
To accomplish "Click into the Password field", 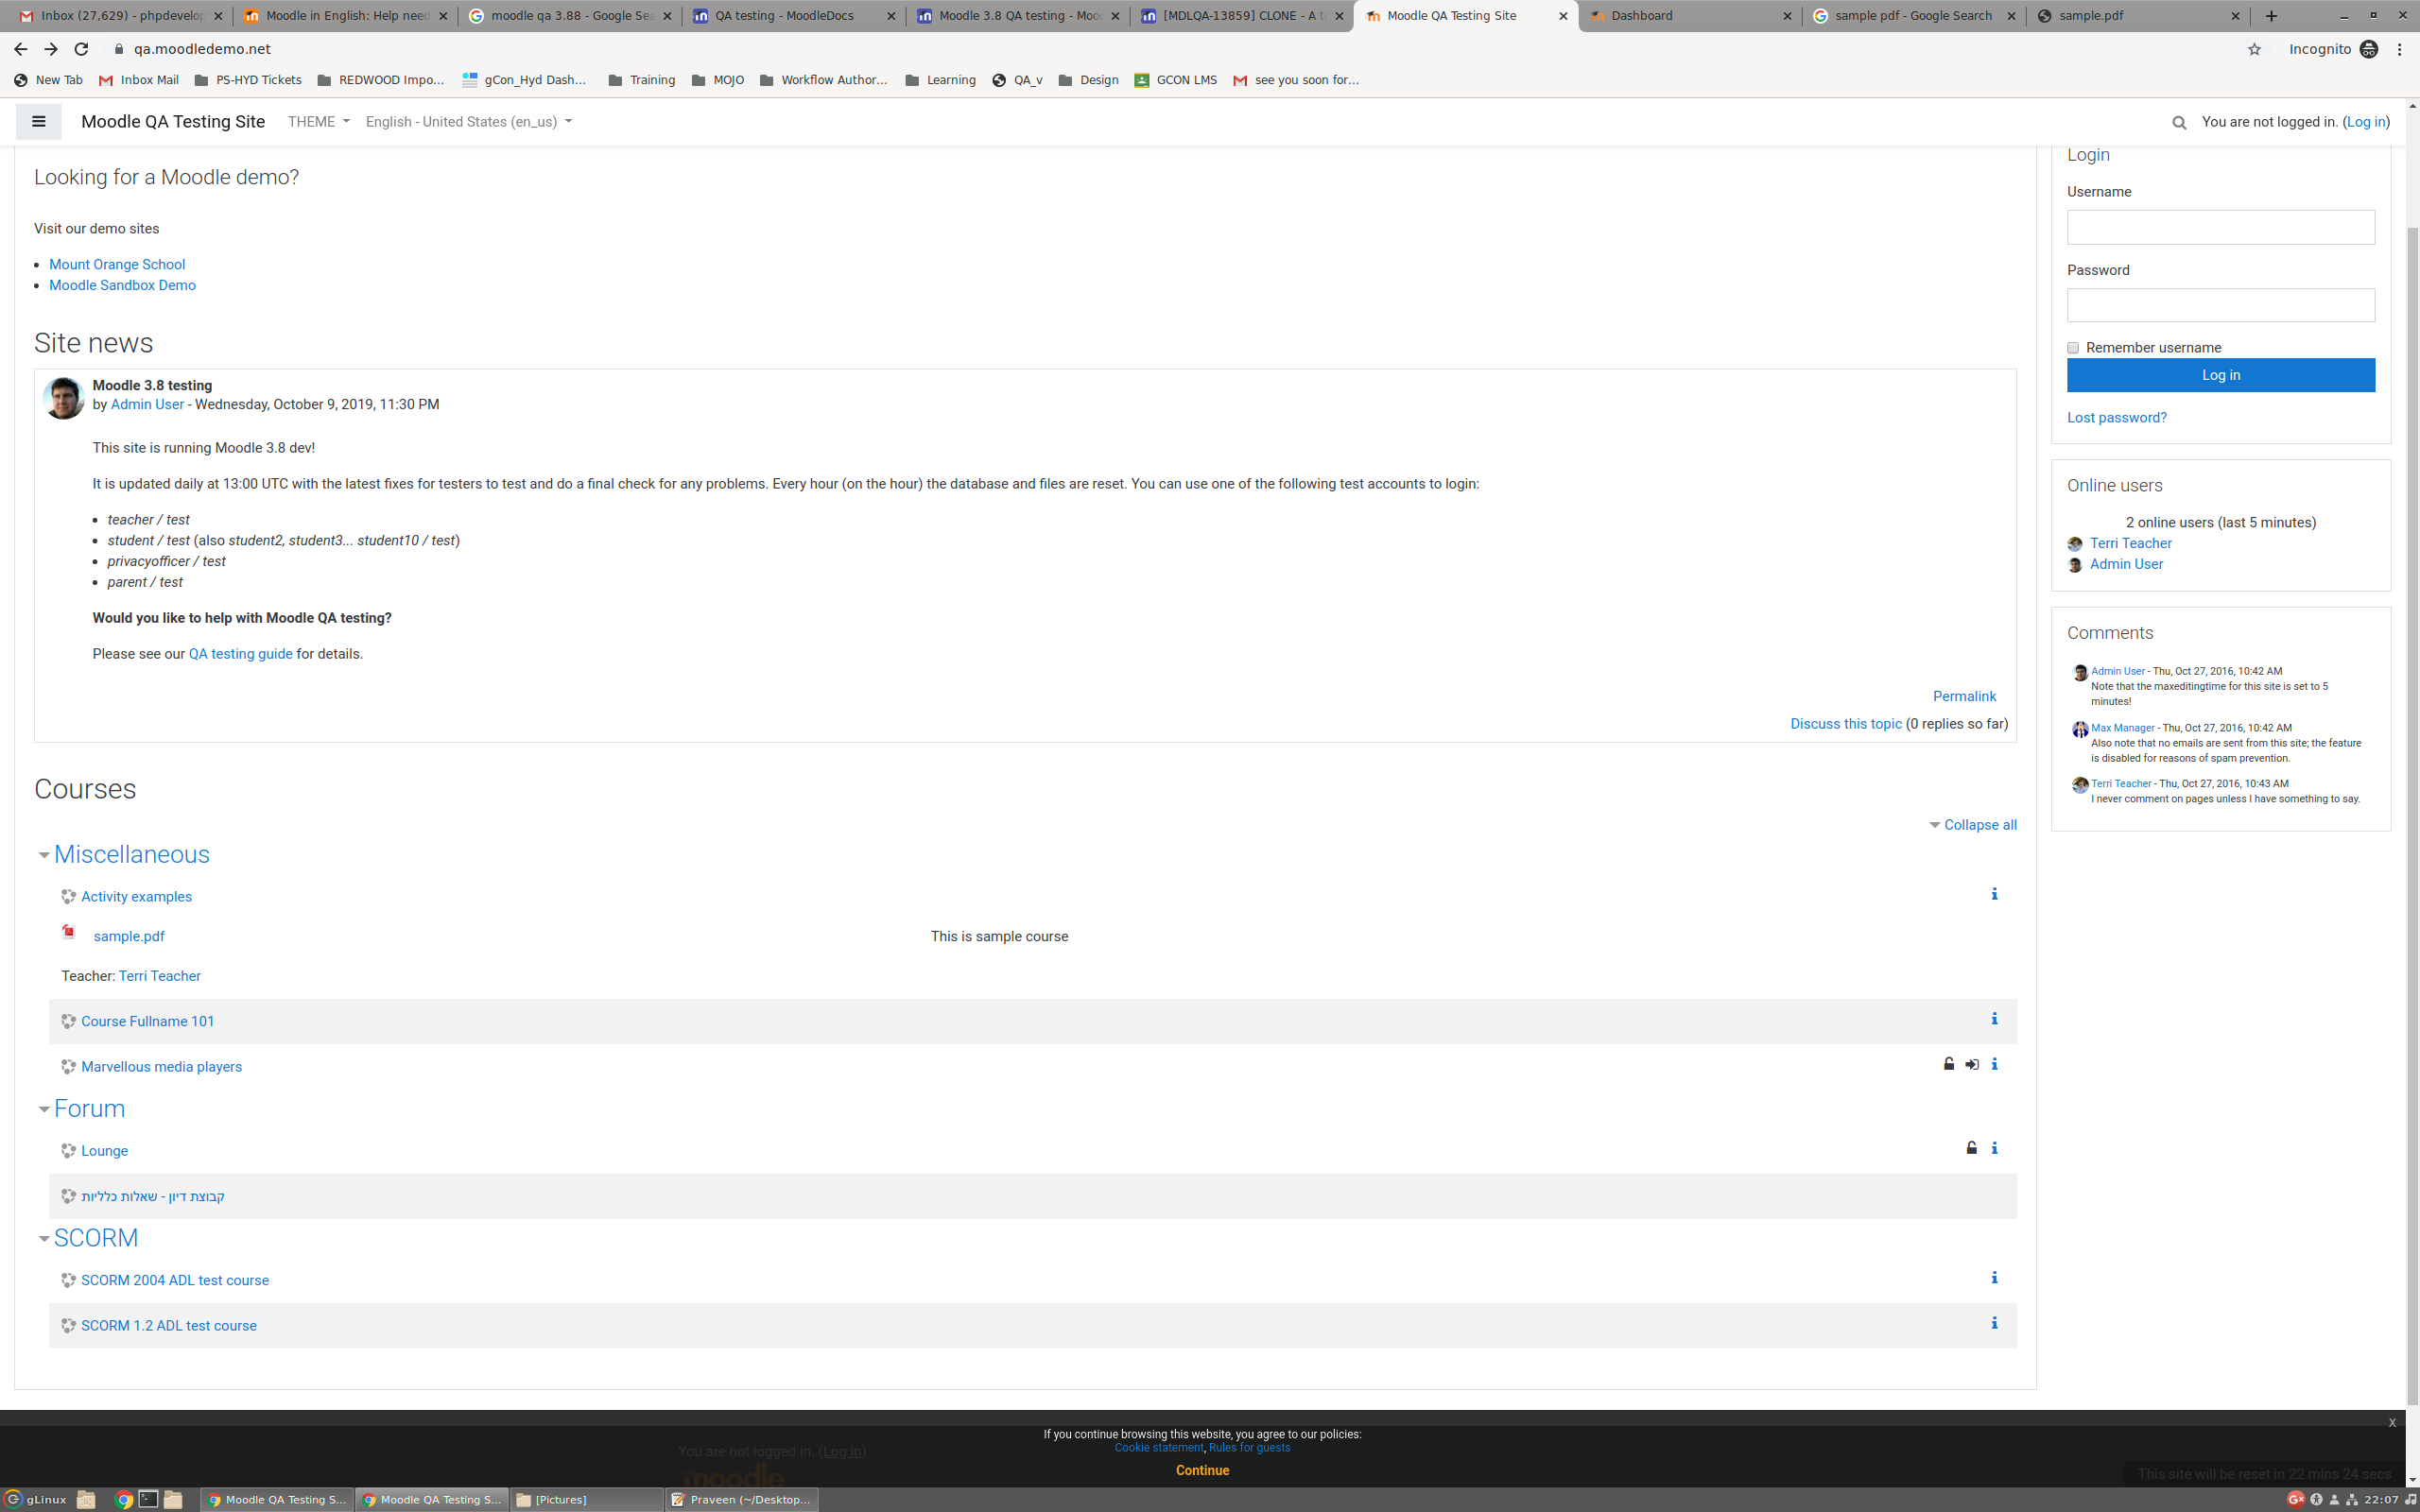I will (2220, 305).
